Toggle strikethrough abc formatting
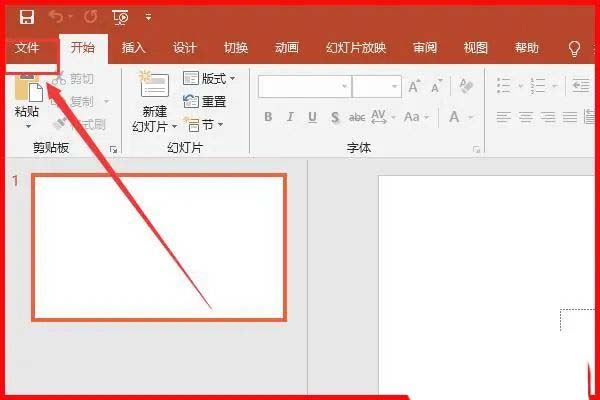 357,117
